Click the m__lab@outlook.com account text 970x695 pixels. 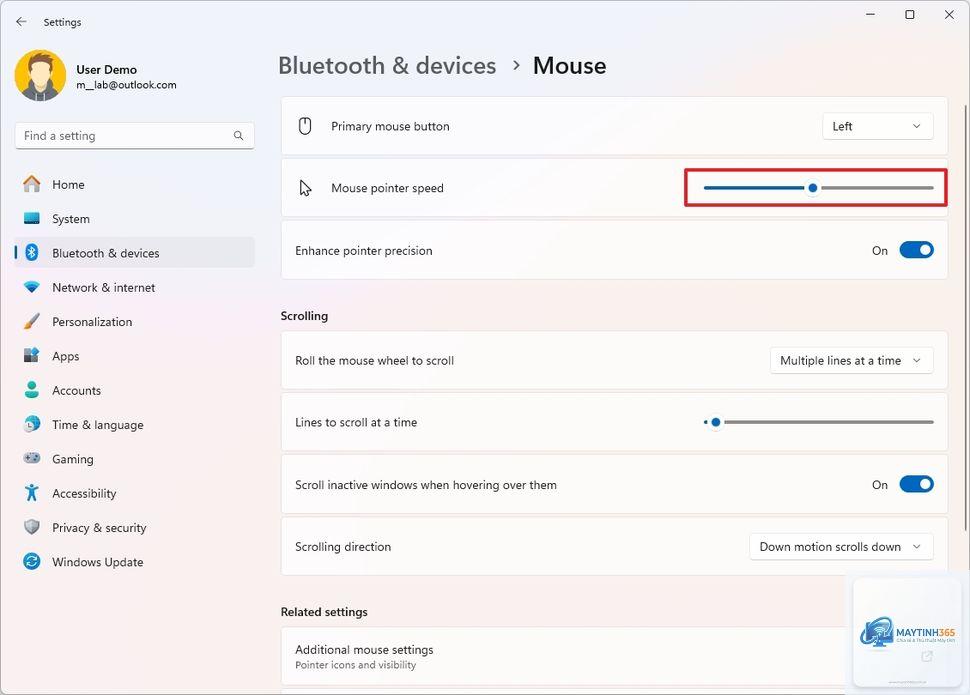tap(126, 85)
